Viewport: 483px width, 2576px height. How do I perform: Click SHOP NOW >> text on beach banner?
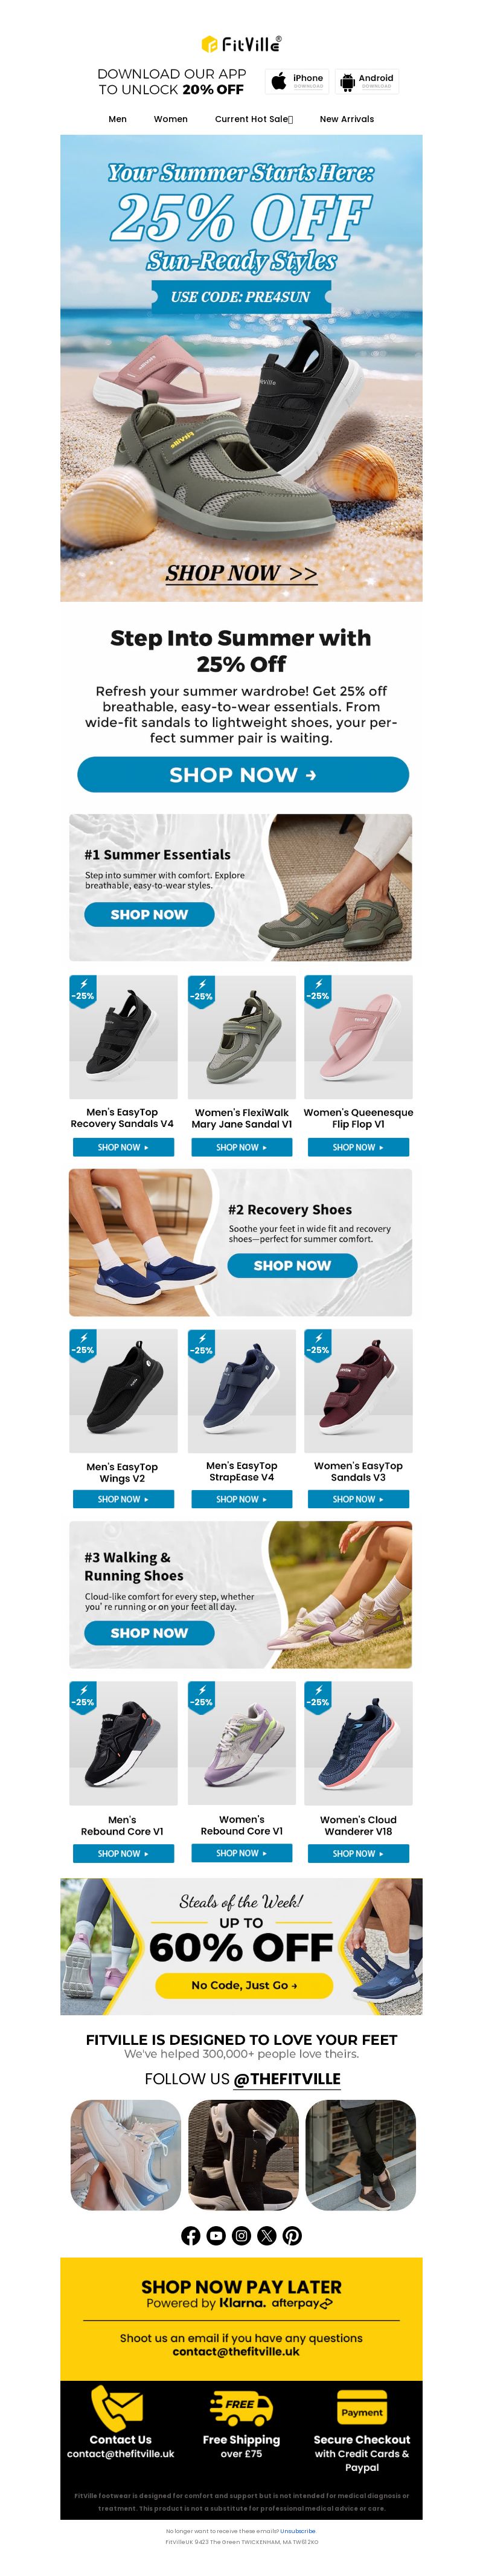click(x=241, y=573)
